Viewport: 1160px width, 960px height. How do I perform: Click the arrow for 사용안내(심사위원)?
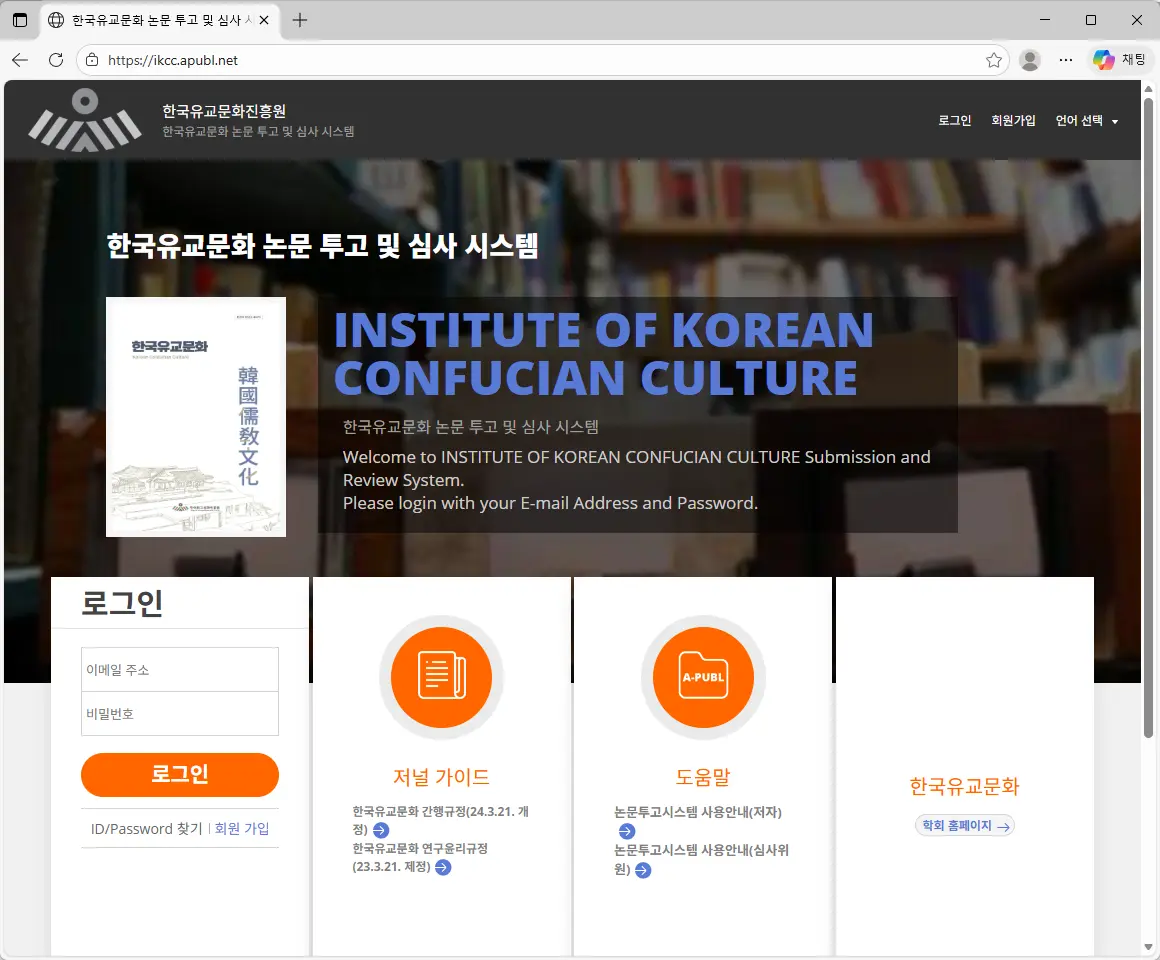pyautogui.click(x=644, y=870)
